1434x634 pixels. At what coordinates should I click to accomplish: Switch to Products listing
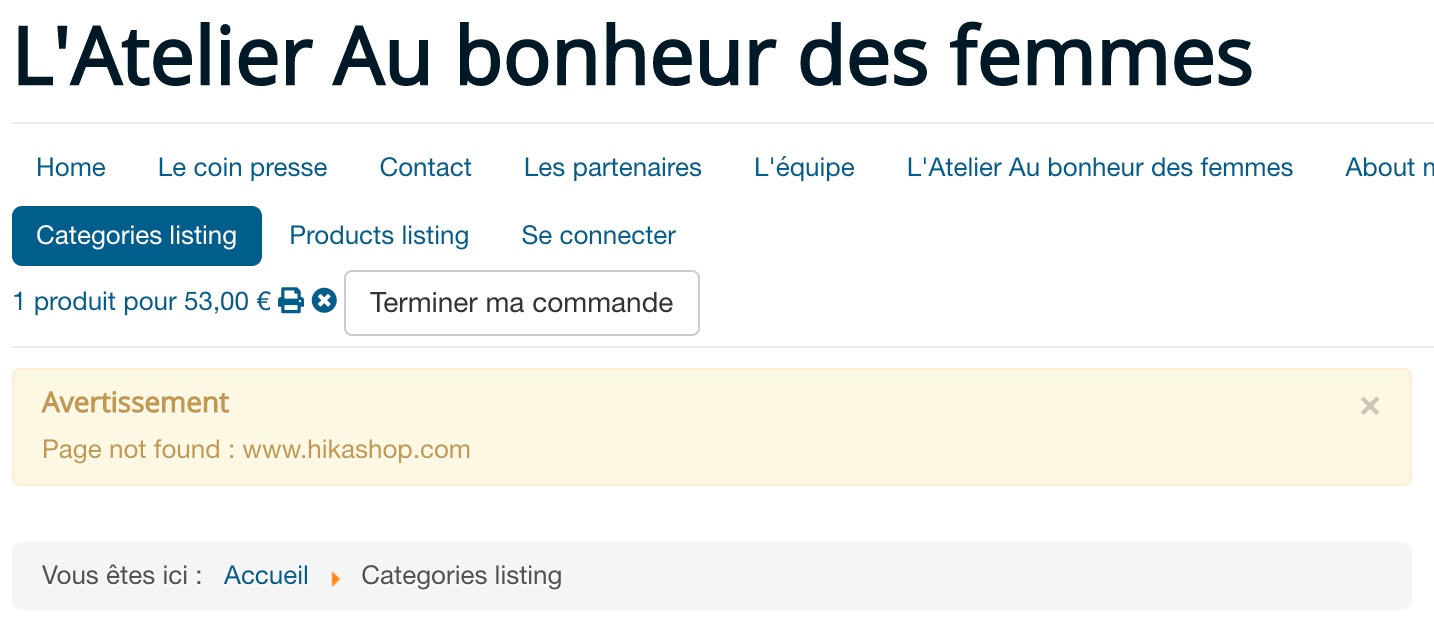pos(379,236)
